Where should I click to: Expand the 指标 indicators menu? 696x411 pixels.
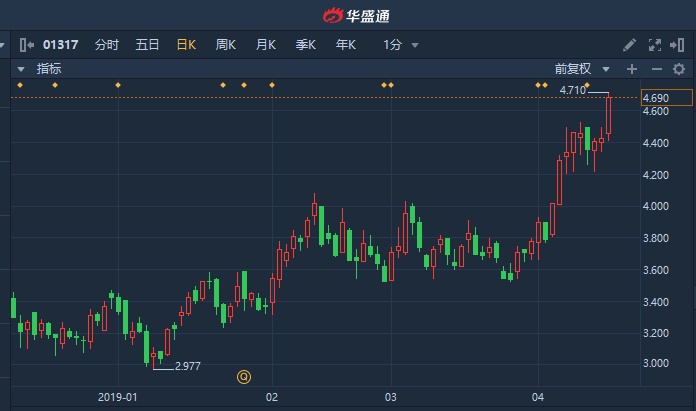40,69
